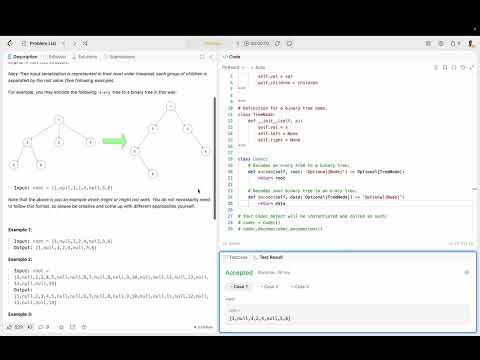
Task: Click the Example 2 heading
Action: click(x=20, y=259)
